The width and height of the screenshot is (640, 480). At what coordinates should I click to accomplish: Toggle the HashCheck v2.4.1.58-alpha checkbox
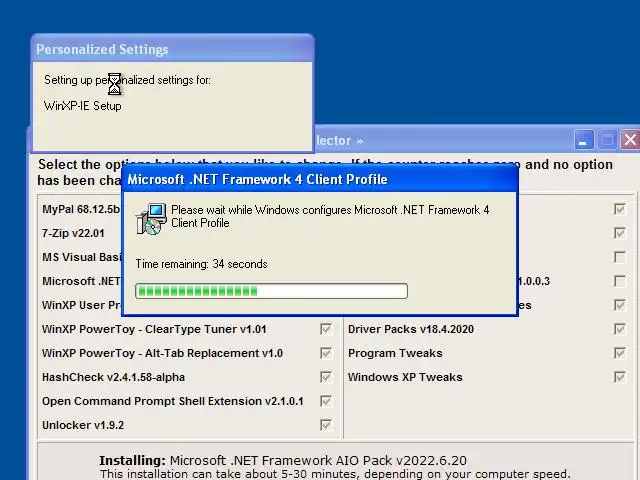326,377
